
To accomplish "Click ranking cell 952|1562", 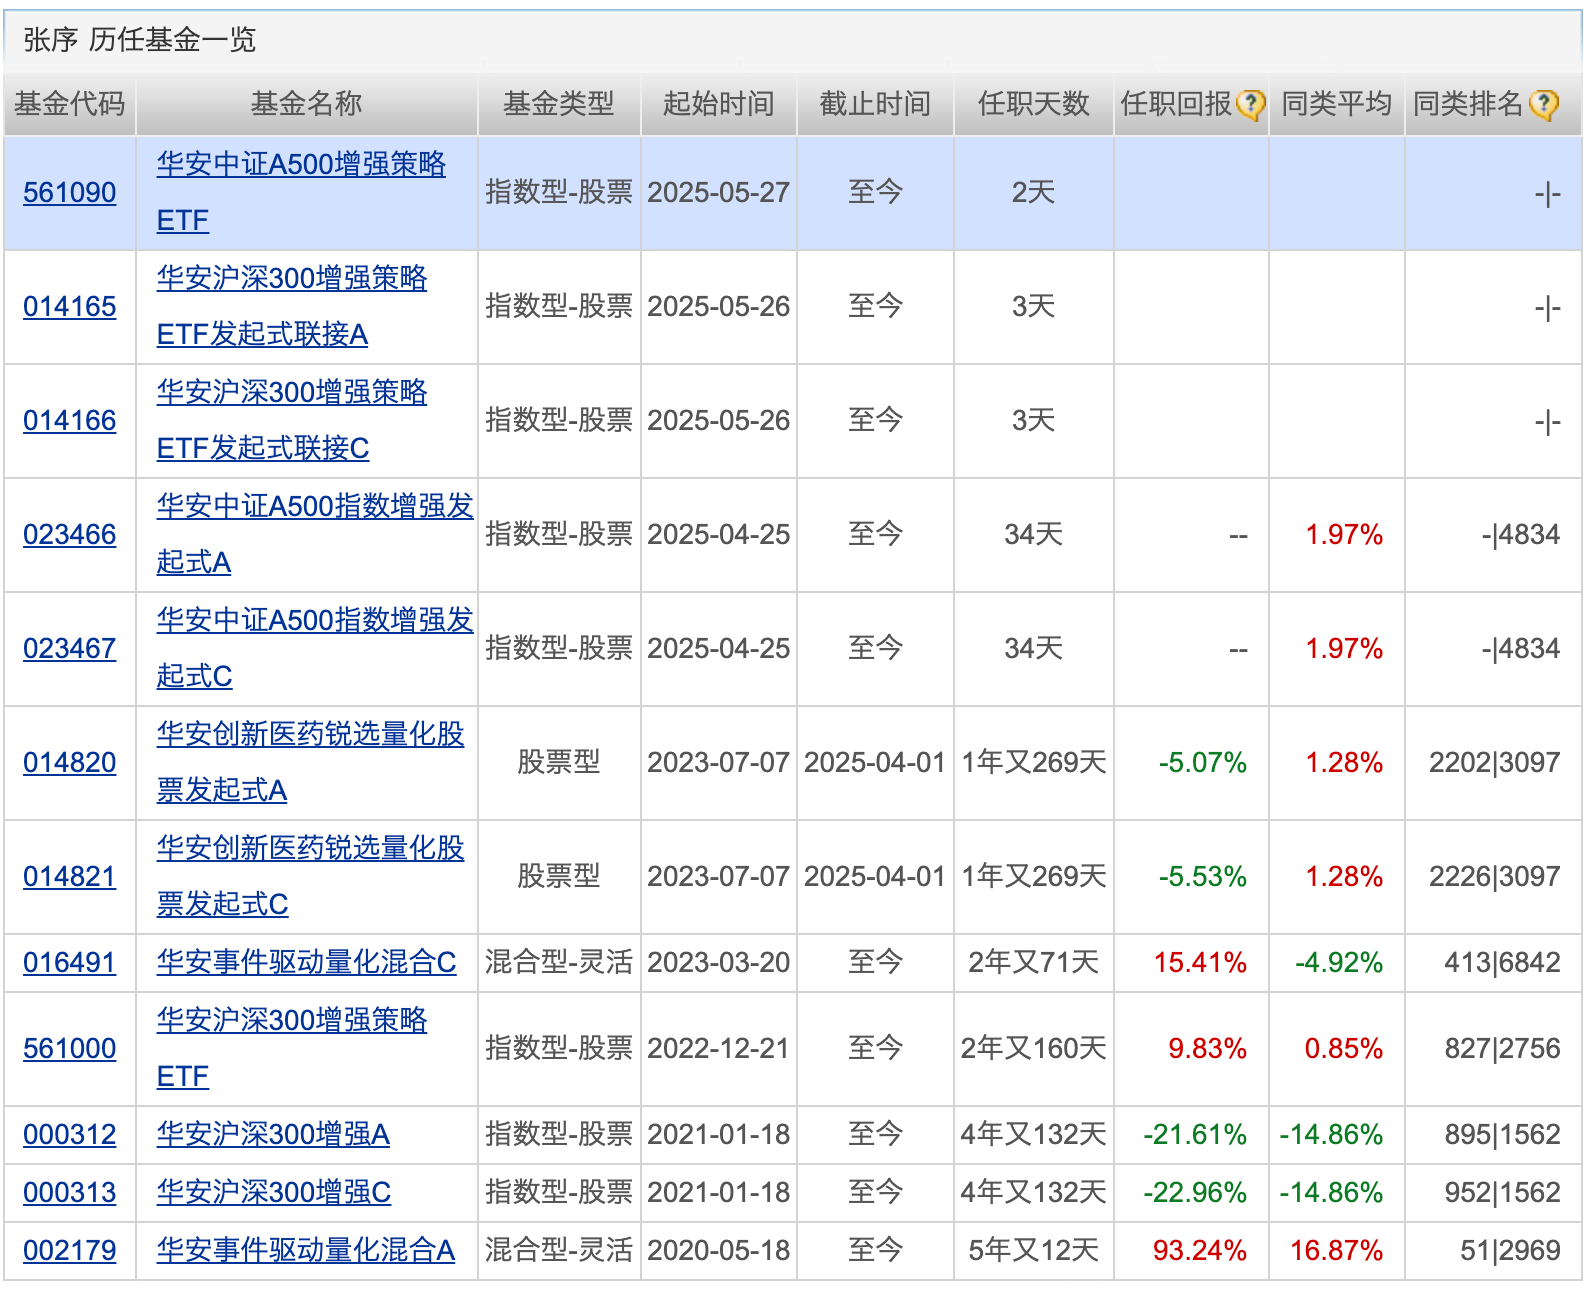I will point(1502,1193).
